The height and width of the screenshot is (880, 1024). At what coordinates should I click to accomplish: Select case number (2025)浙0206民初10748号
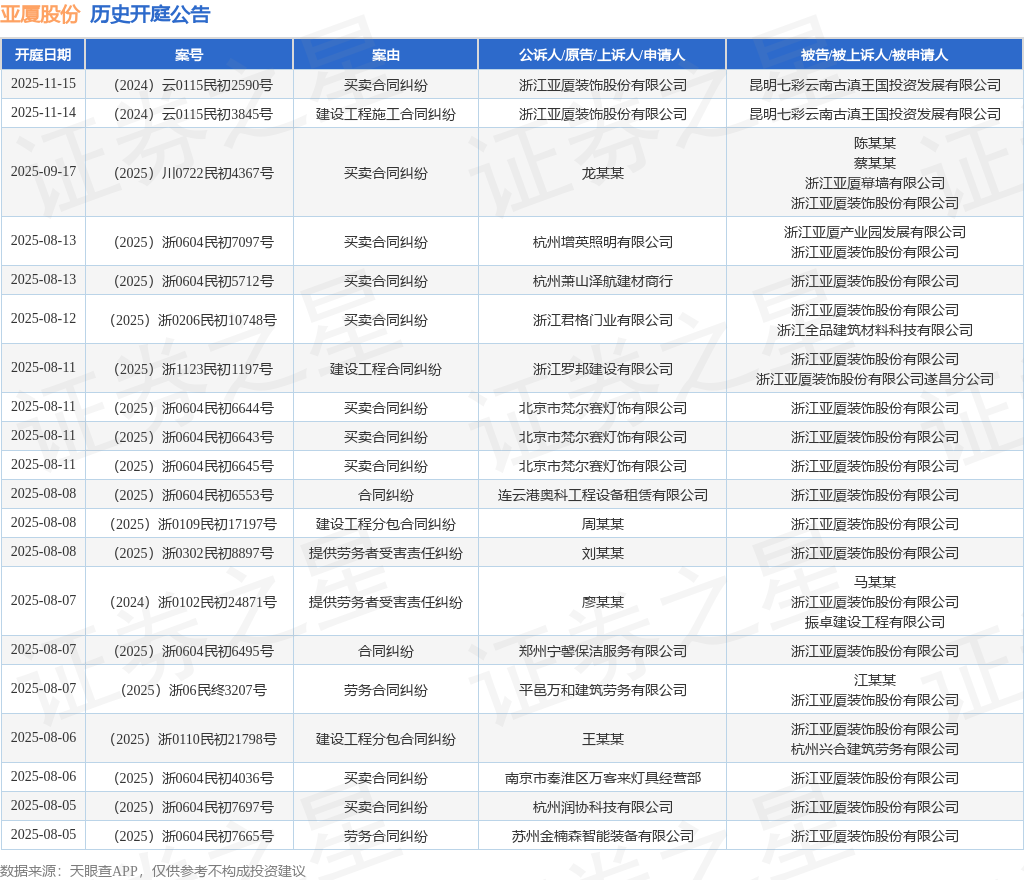189,320
